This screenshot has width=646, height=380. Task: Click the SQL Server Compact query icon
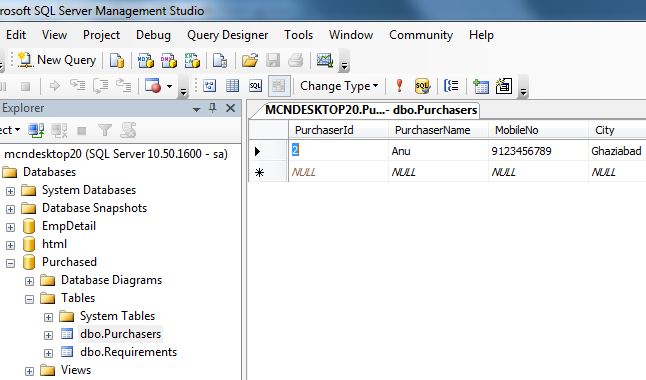[220, 61]
